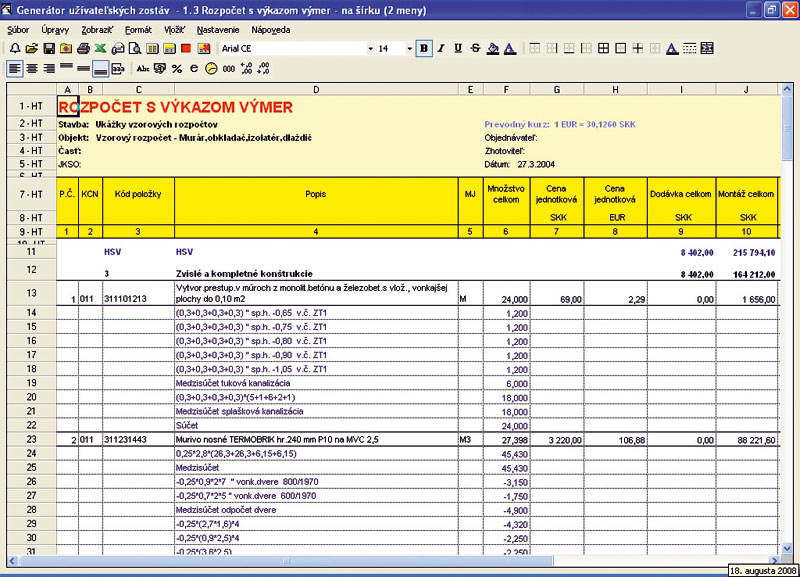Screen dimensions: 800x577
Task: Open the Formát menu
Action: [138, 30]
